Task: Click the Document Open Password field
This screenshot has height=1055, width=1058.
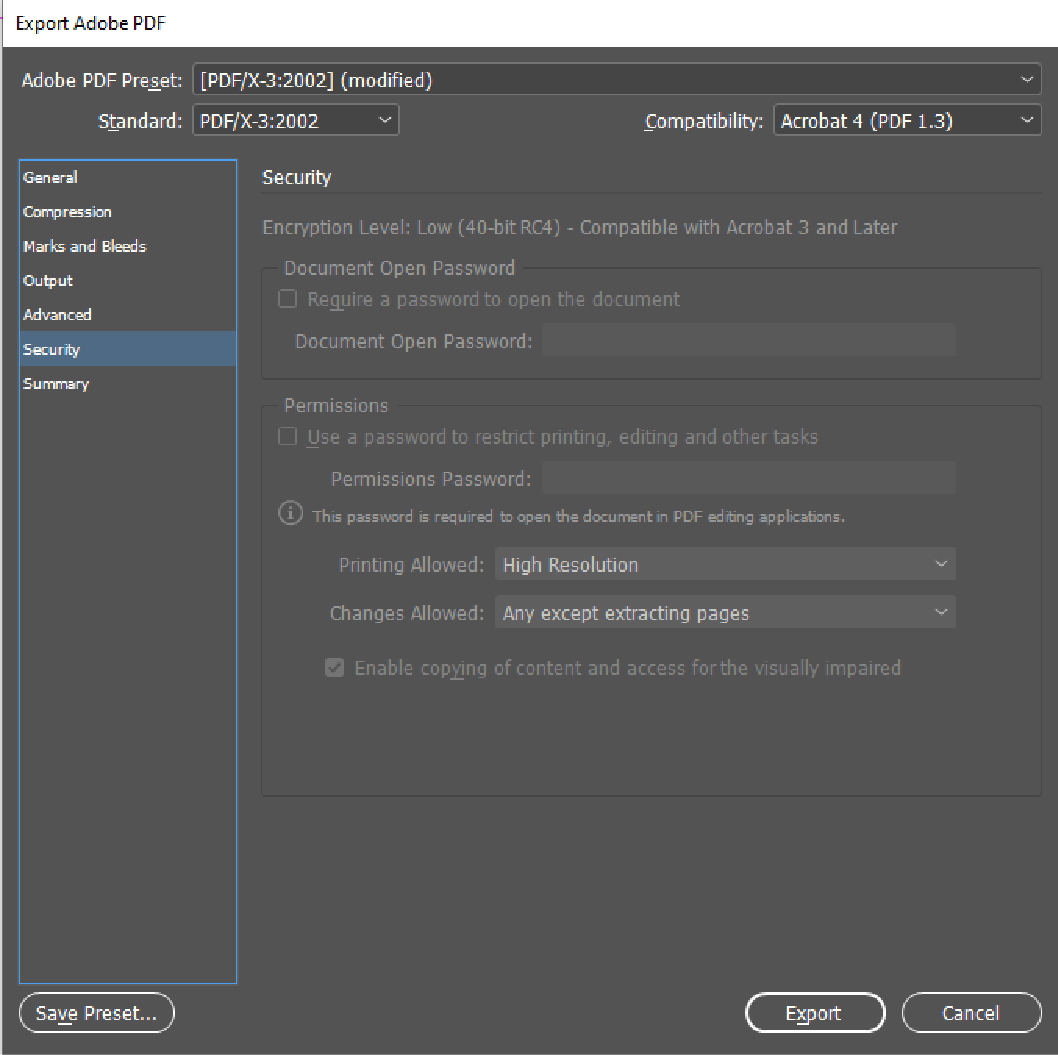Action: point(748,341)
